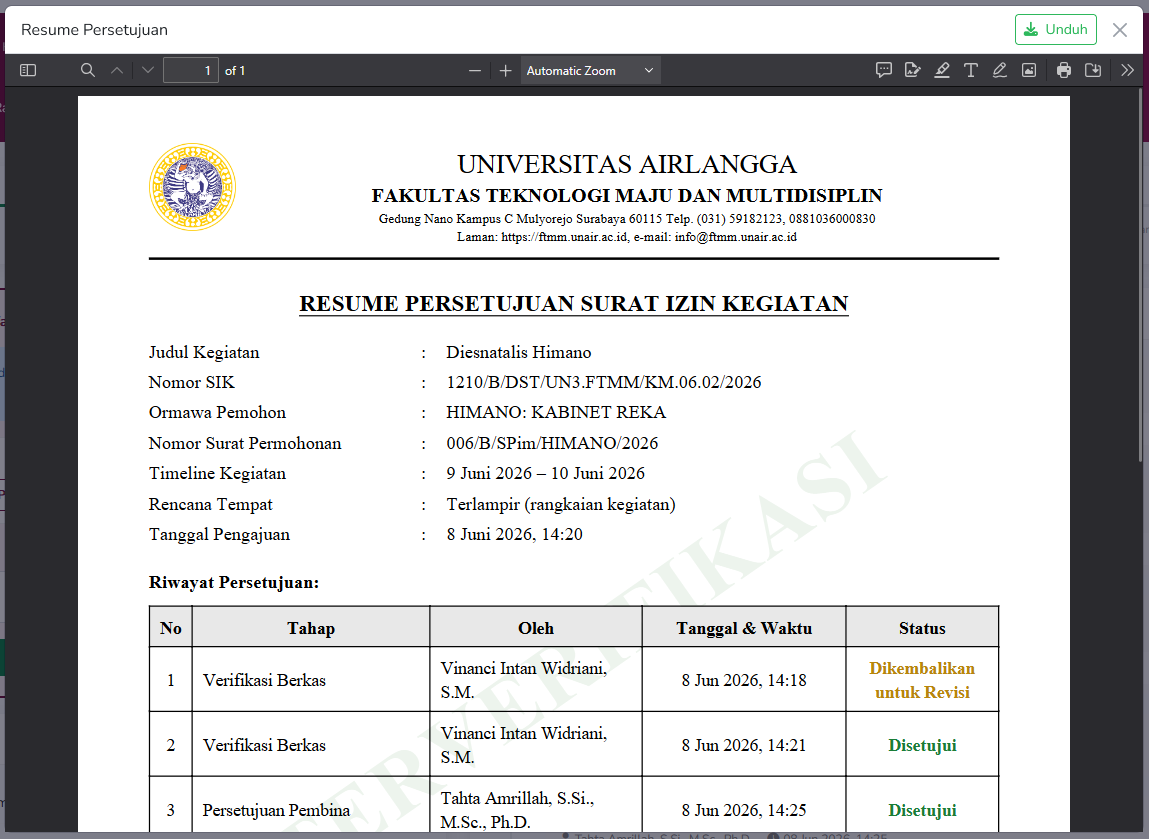Click 'Riwayat Persetujuan:' heading
1149x839 pixels.
(234, 583)
